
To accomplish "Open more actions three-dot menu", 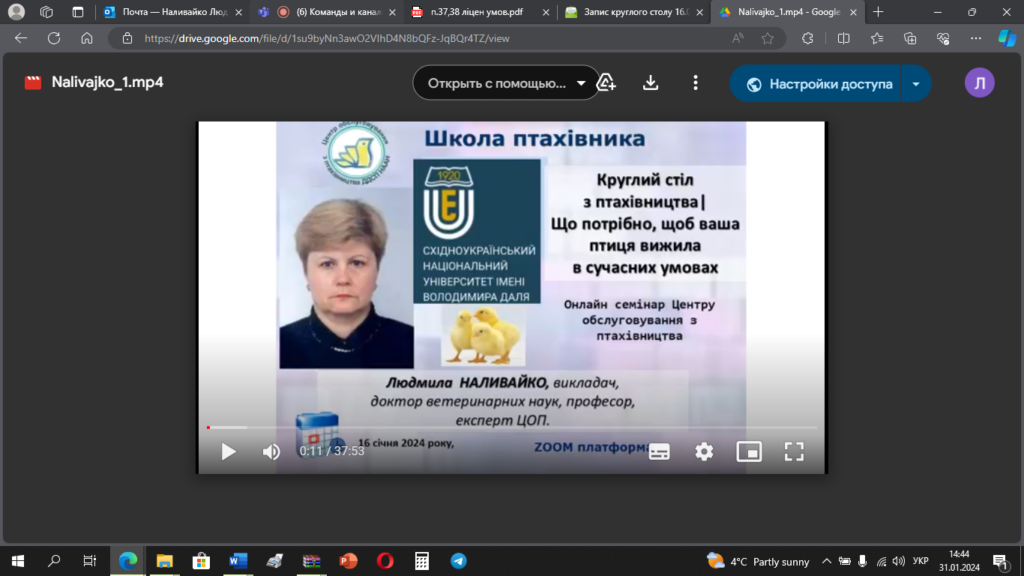I will point(696,83).
